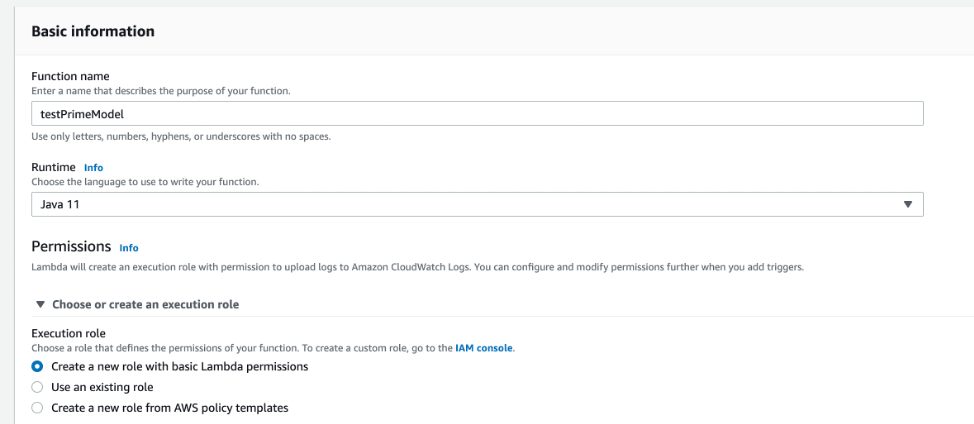The height and width of the screenshot is (424, 974).
Task: Click the triangle beside execution role section
Action: point(40,304)
